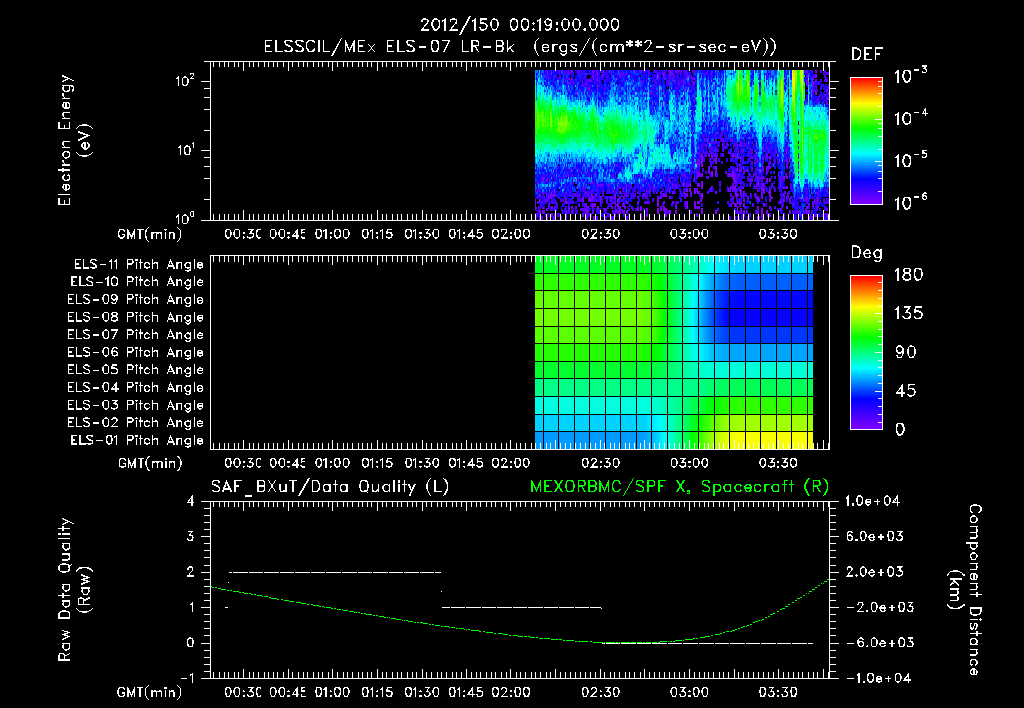The image size is (1024, 708).
Task: Click the 03:00 tick label under pitch angle plot
Action: pyautogui.click(x=689, y=464)
